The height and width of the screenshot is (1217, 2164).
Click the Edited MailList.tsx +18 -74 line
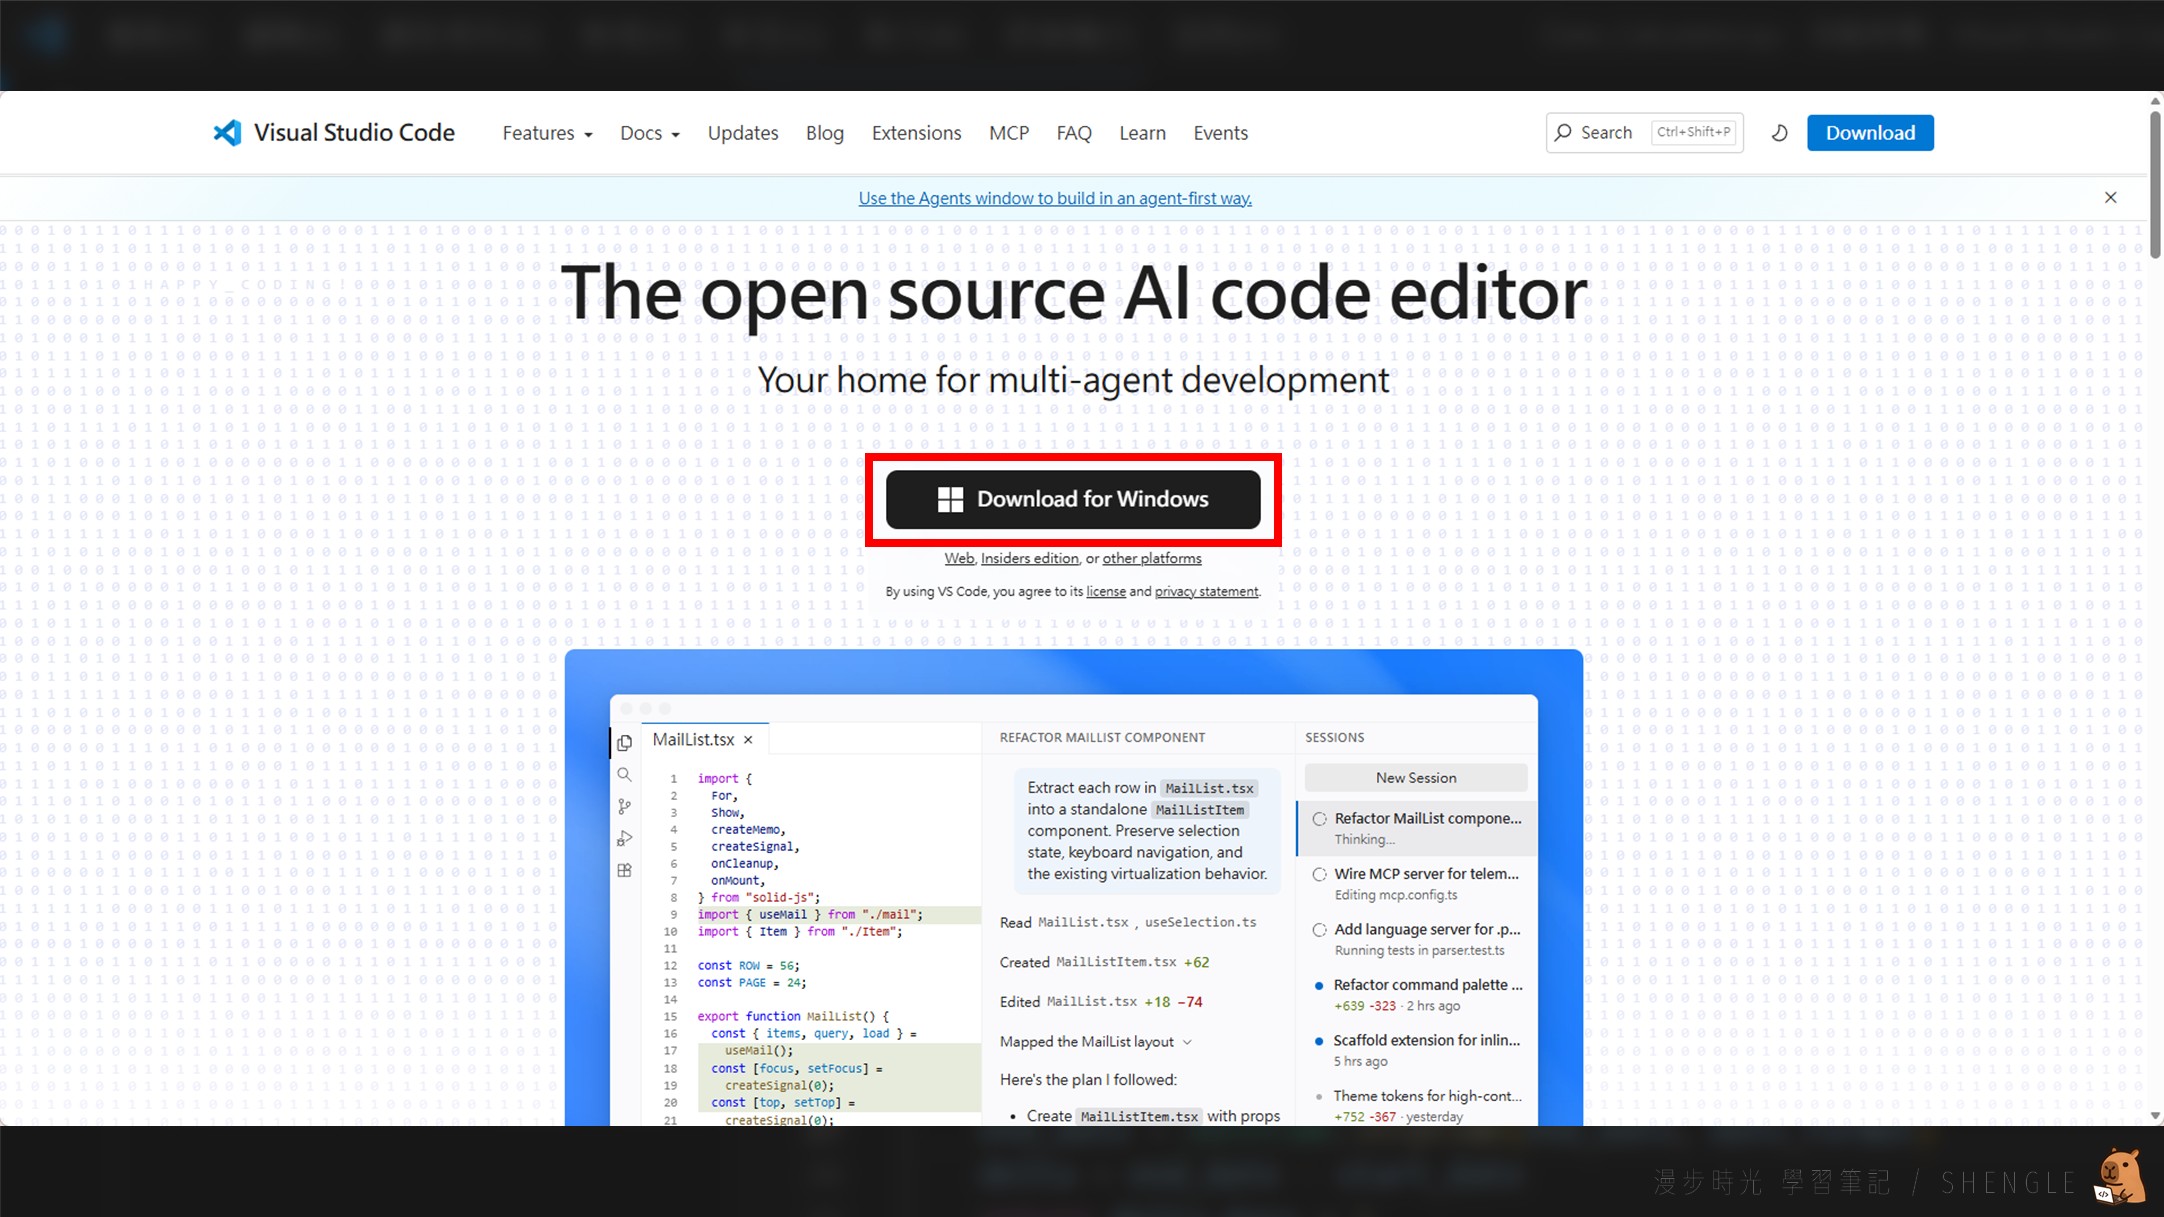point(1101,1002)
